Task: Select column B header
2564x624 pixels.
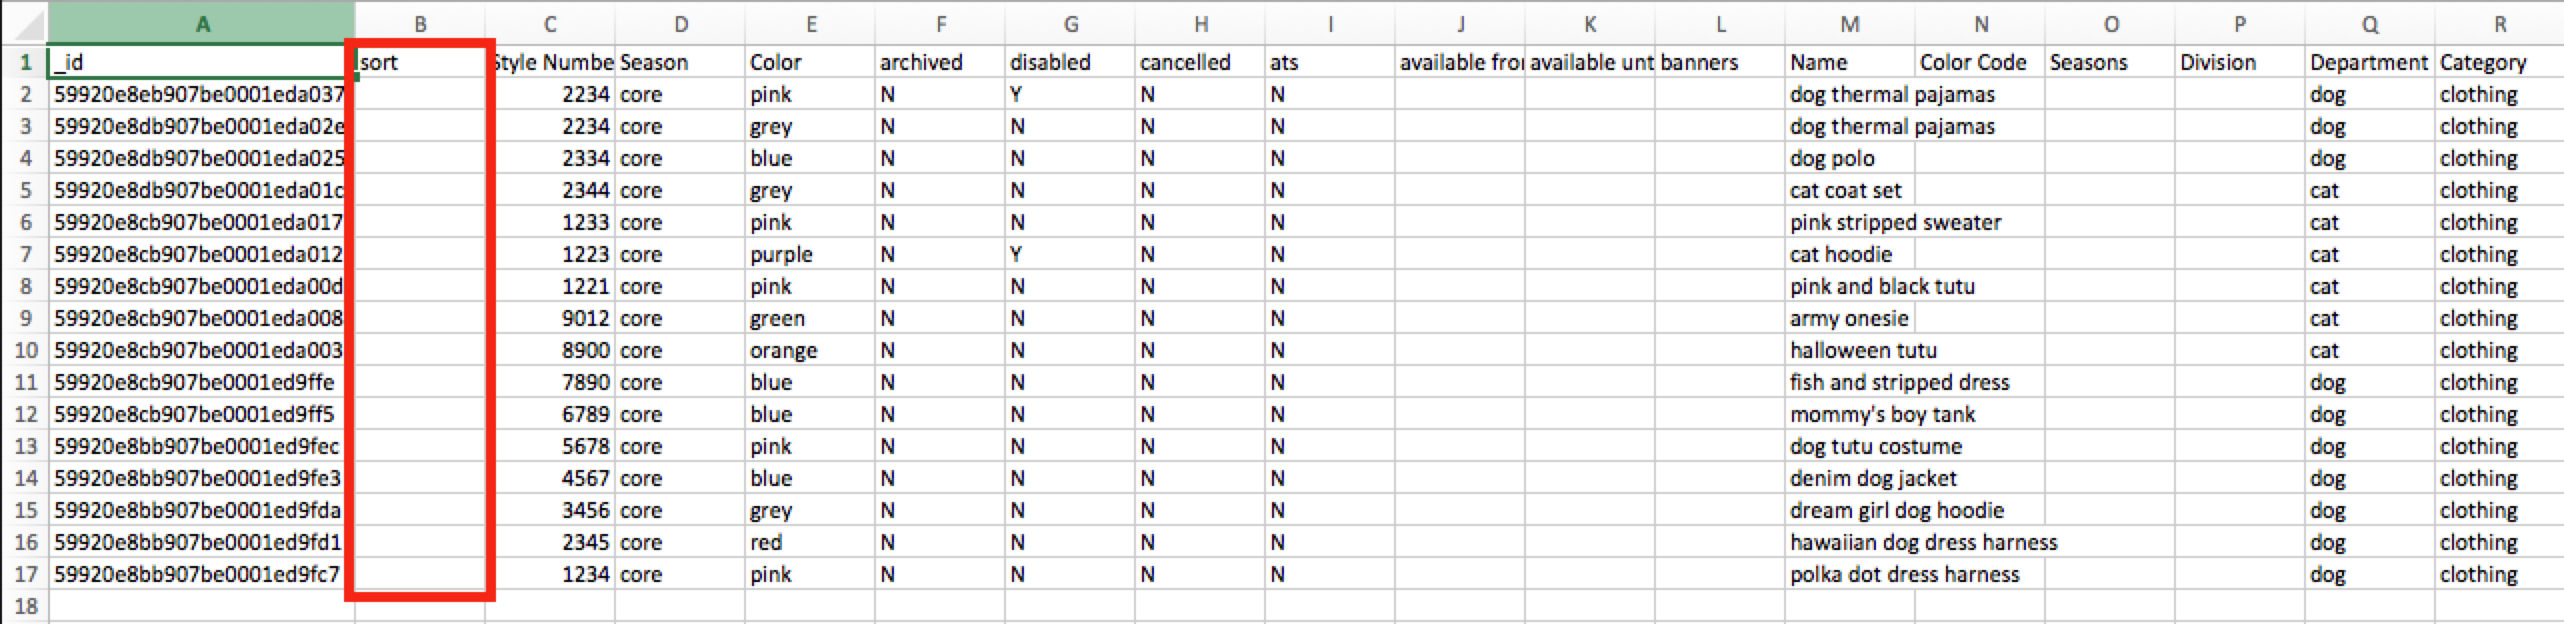Action: pos(420,24)
